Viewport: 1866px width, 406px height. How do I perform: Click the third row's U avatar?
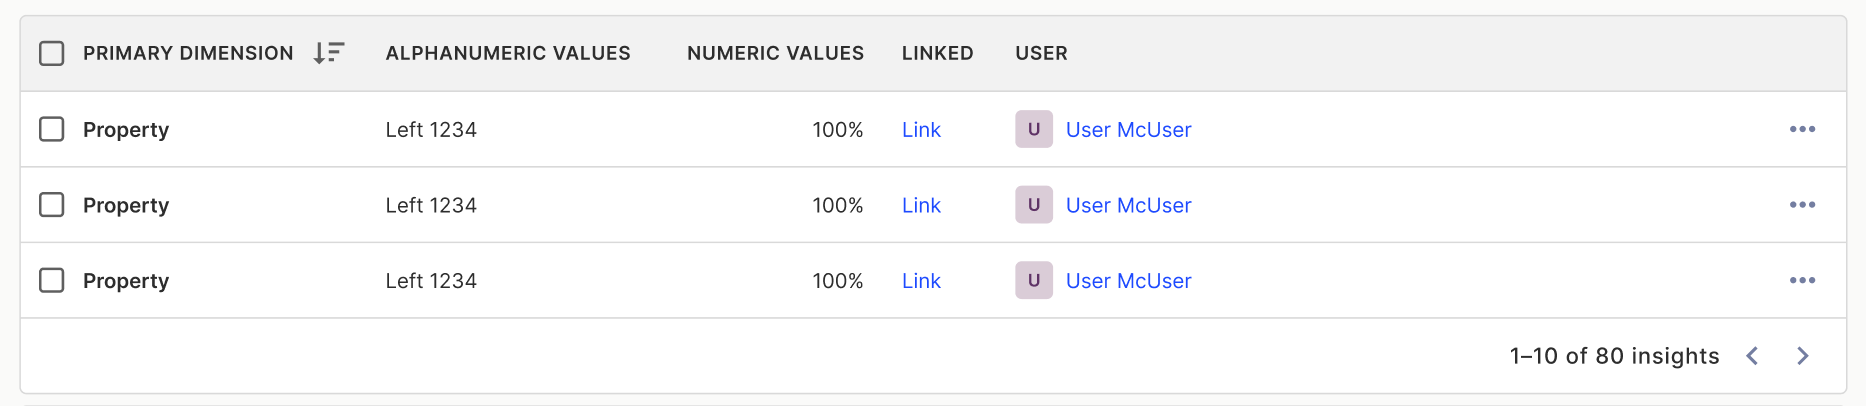point(1034,281)
